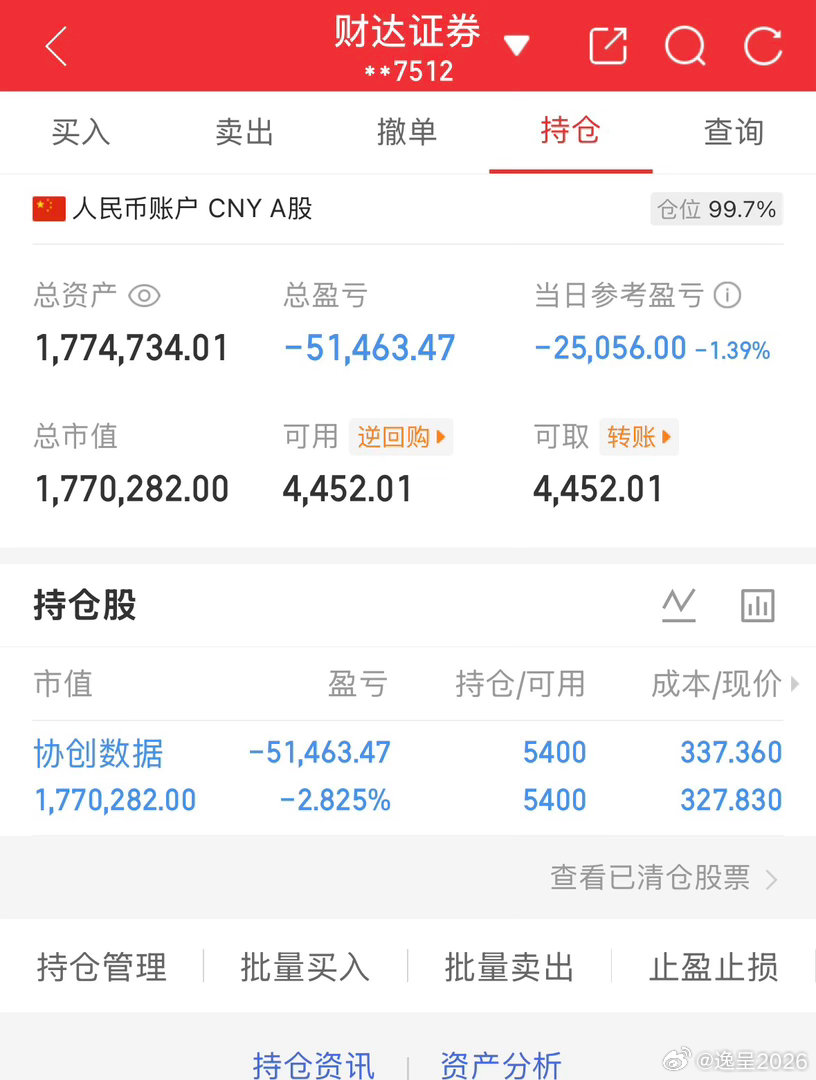Tap the 仓位 99.7% badge
This screenshot has height=1080, width=816.
[x=716, y=209]
